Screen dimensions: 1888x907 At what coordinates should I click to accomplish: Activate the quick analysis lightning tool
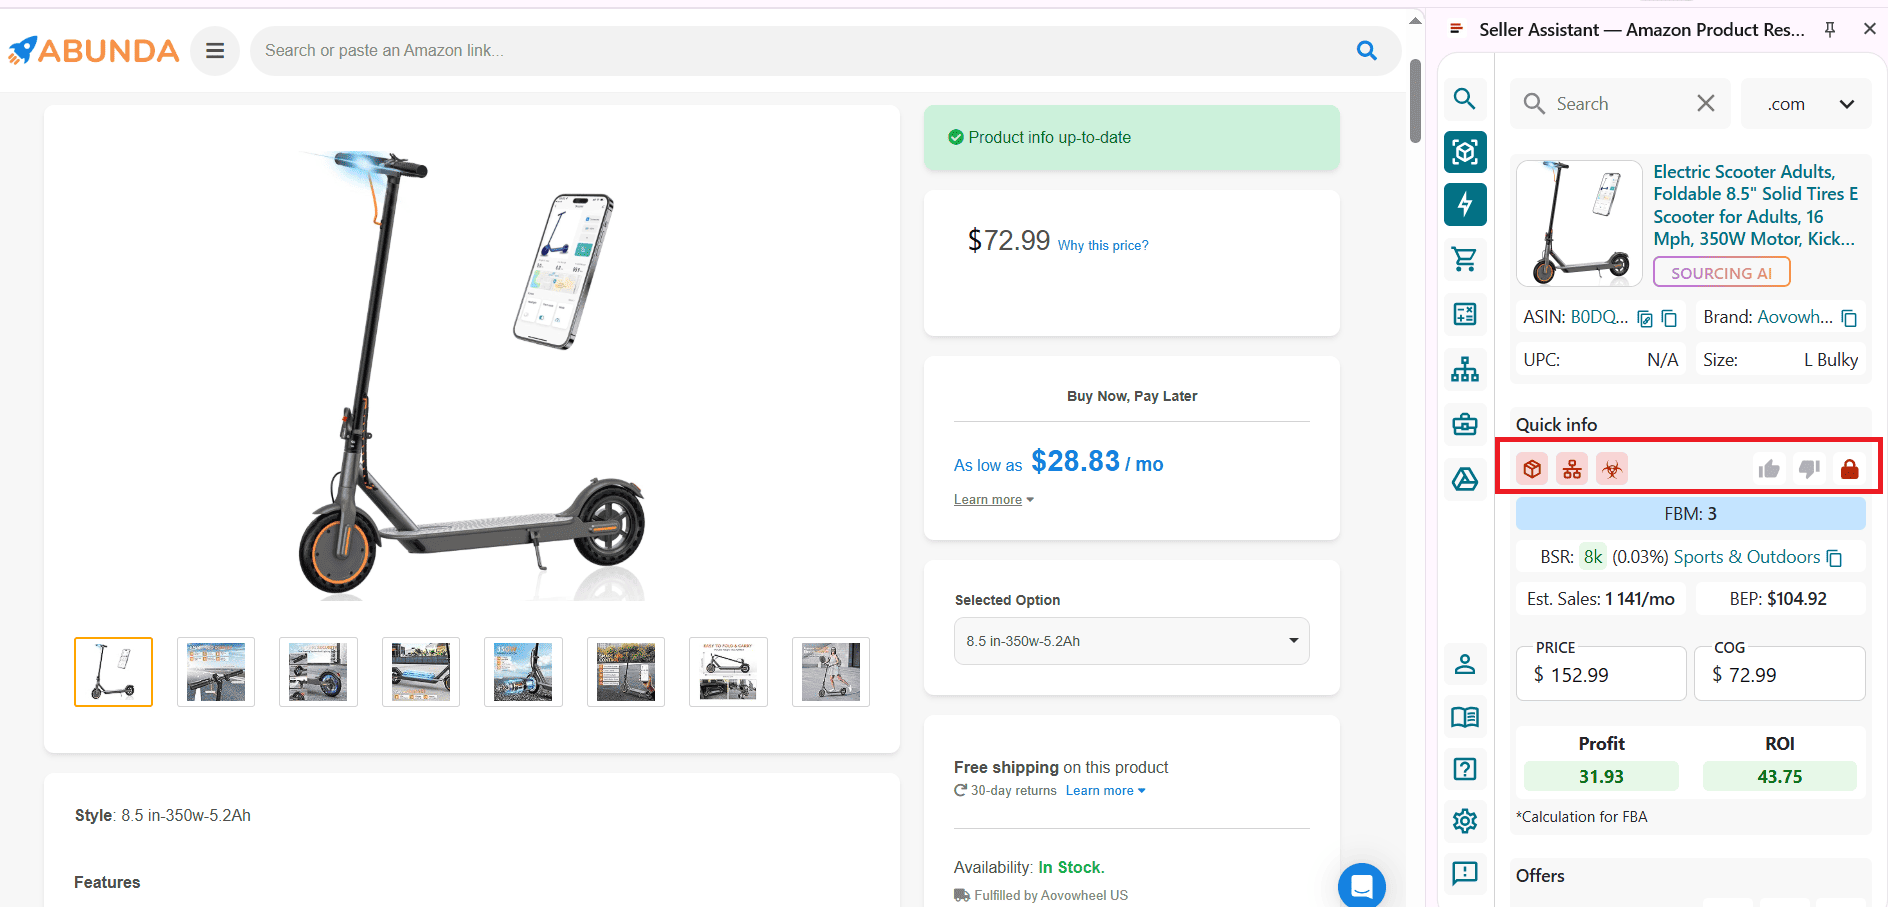click(x=1465, y=204)
